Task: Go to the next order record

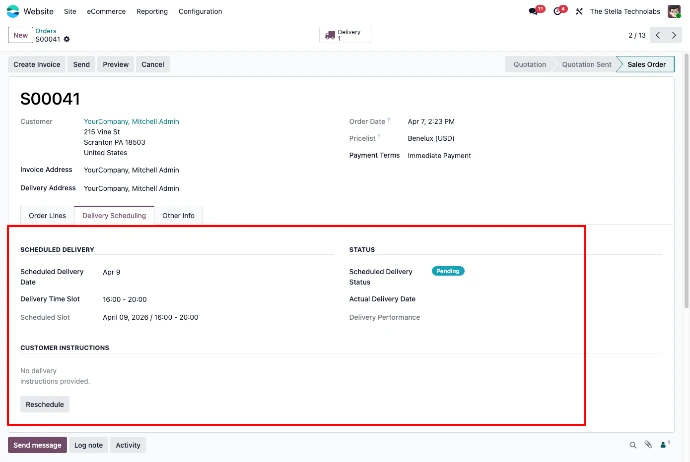Action: click(x=674, y=35)
